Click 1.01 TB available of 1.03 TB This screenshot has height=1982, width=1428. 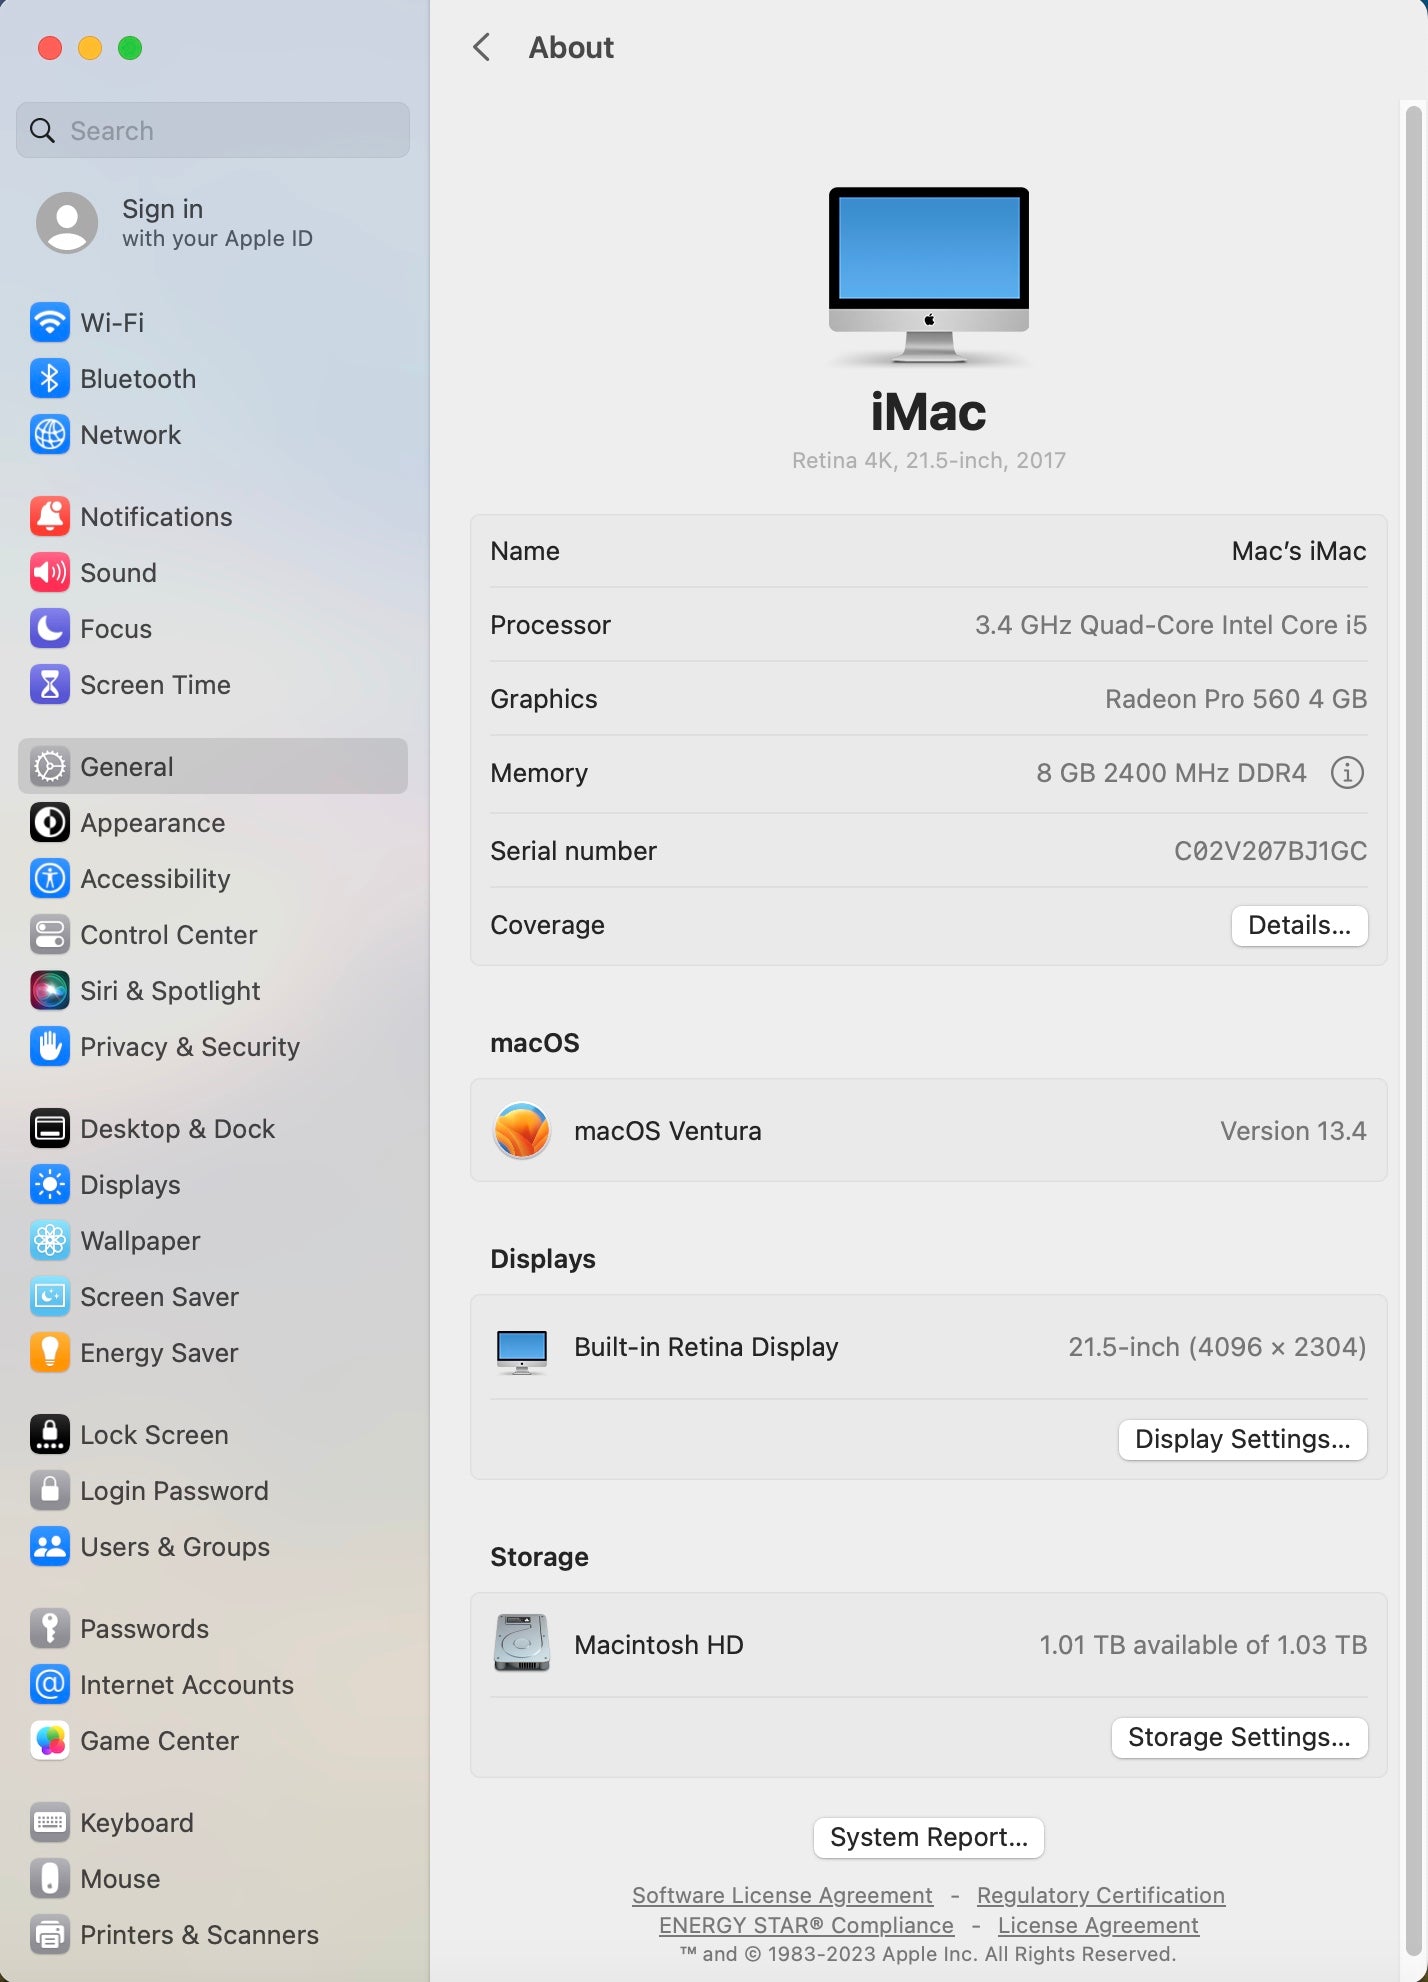point(1202,1645)
